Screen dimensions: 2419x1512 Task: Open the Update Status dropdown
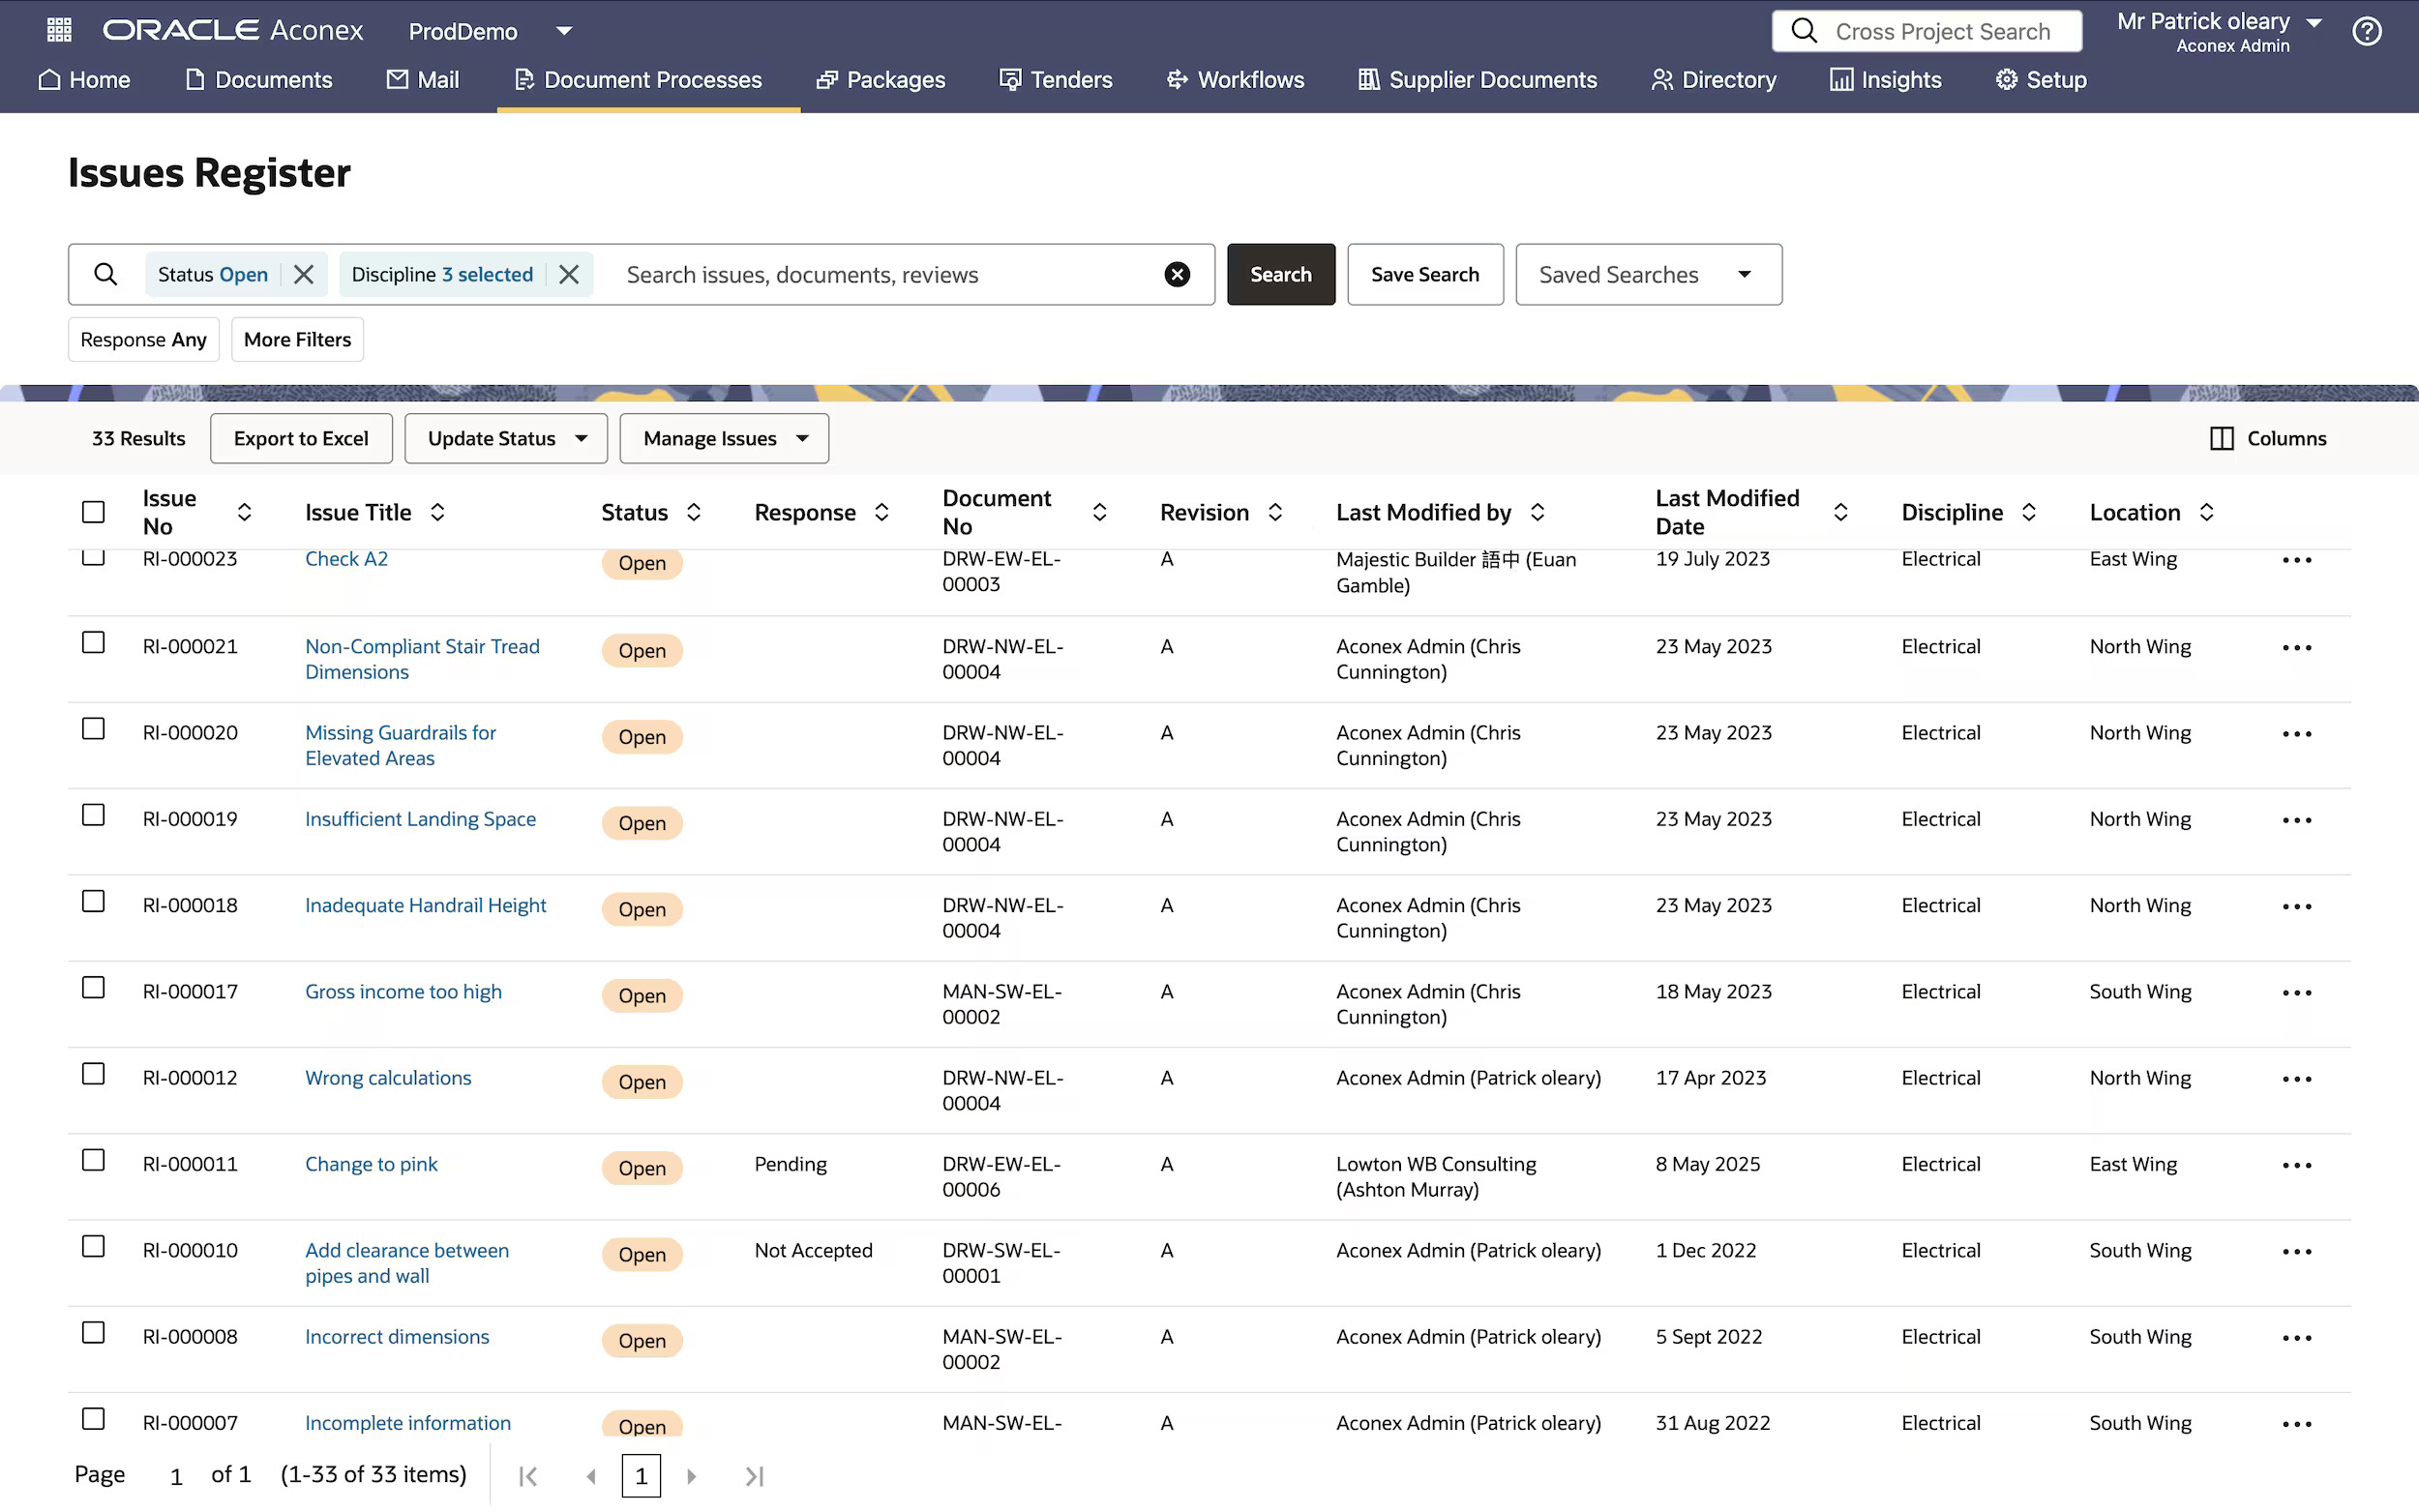coord(505,438)
